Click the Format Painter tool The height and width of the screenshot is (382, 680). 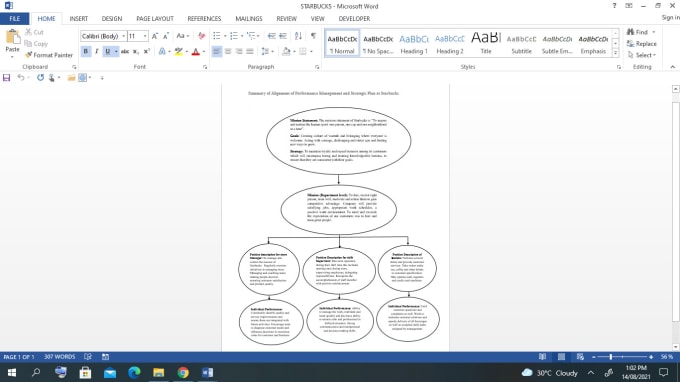coord(49,55)
